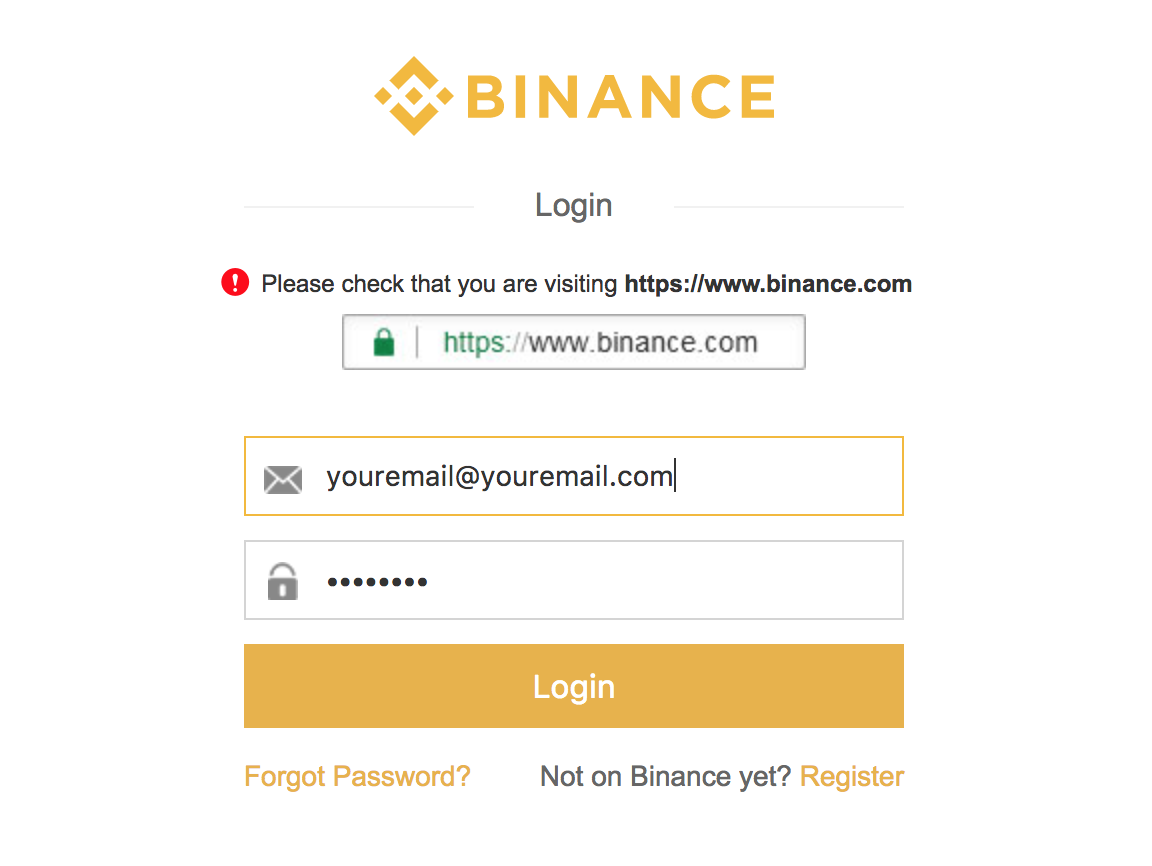
Task: Submit with the yellow Login button
Action: [574, 686]
